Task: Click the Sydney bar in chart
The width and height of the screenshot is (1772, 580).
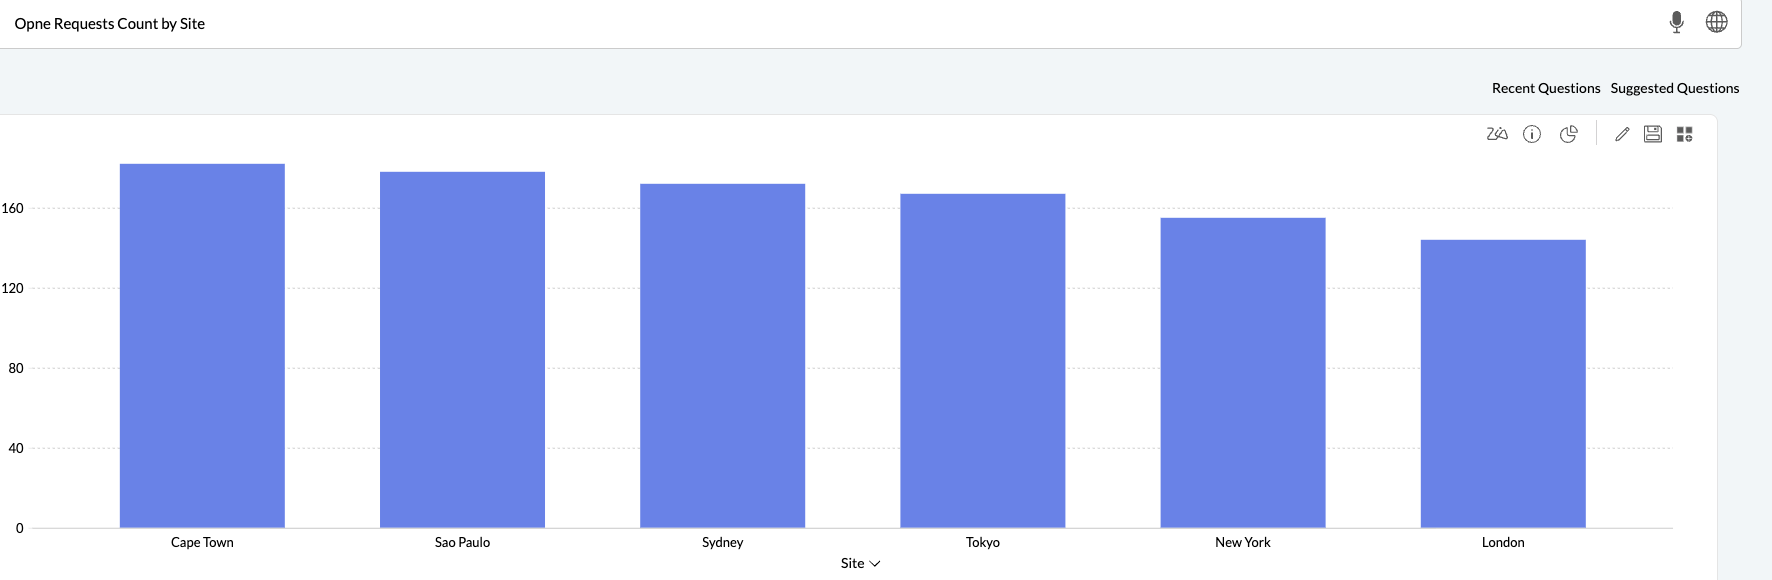Action: tap(722, 355)
